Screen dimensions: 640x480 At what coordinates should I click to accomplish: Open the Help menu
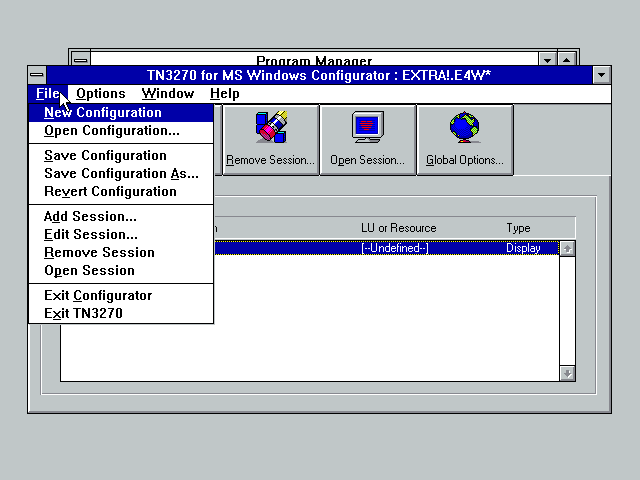224,94
